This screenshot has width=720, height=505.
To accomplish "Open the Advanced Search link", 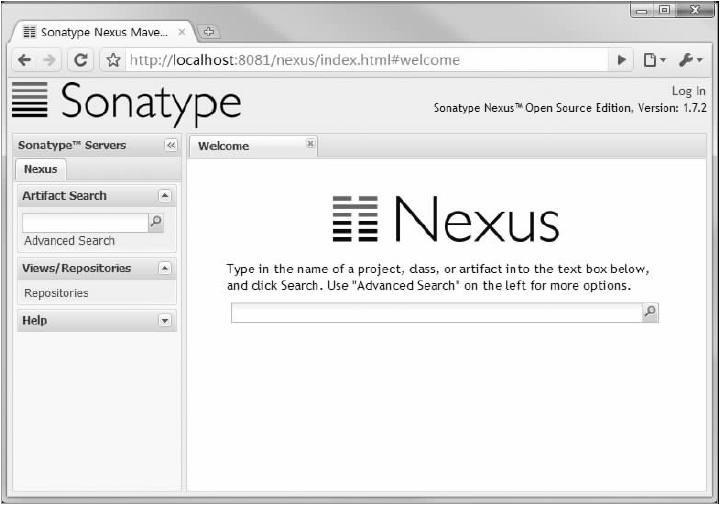I will tap(69, 241).
